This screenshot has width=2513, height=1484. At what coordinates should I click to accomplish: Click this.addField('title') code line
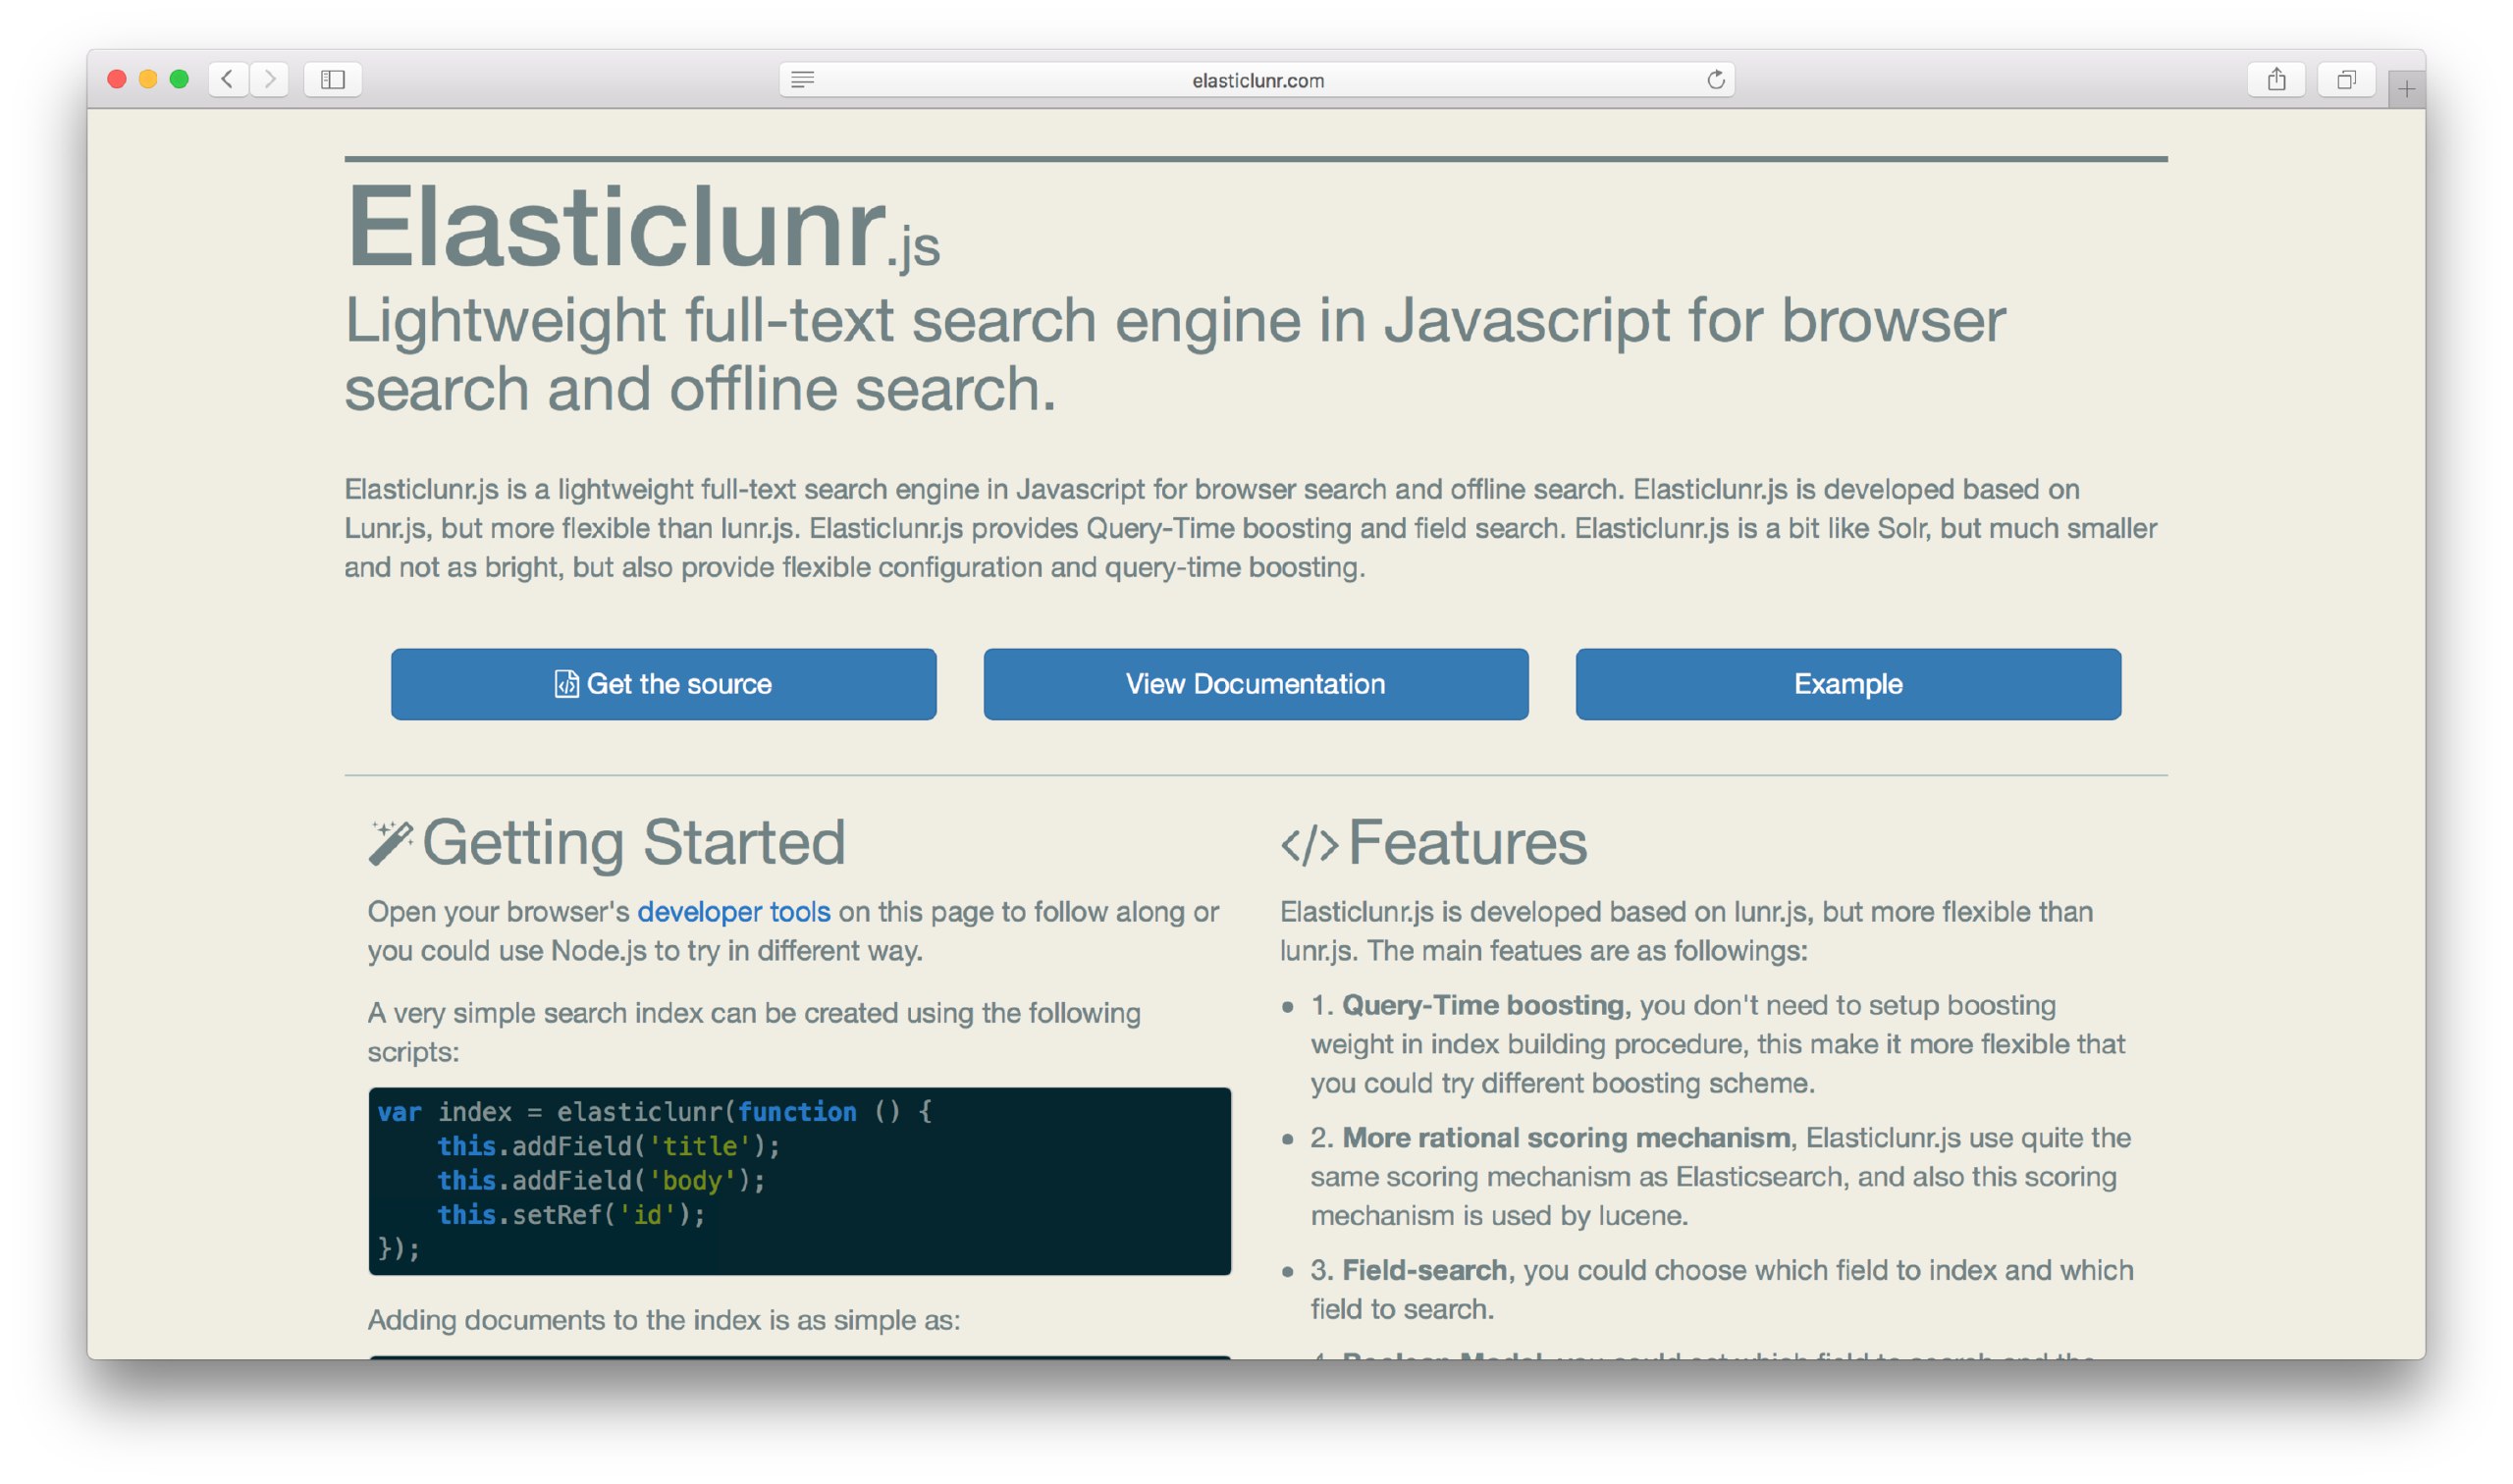click(x=608, y=1146)
